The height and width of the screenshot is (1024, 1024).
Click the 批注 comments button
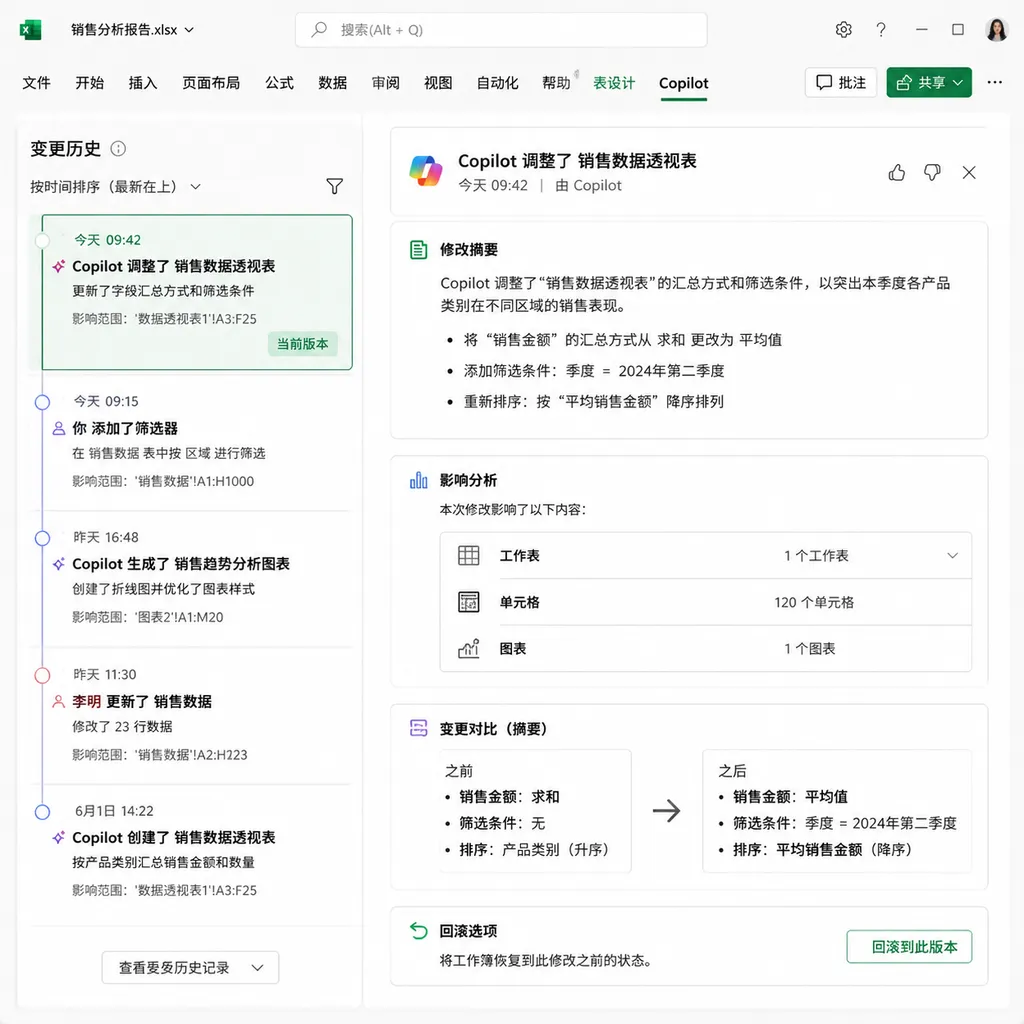[x=841, y=82]
